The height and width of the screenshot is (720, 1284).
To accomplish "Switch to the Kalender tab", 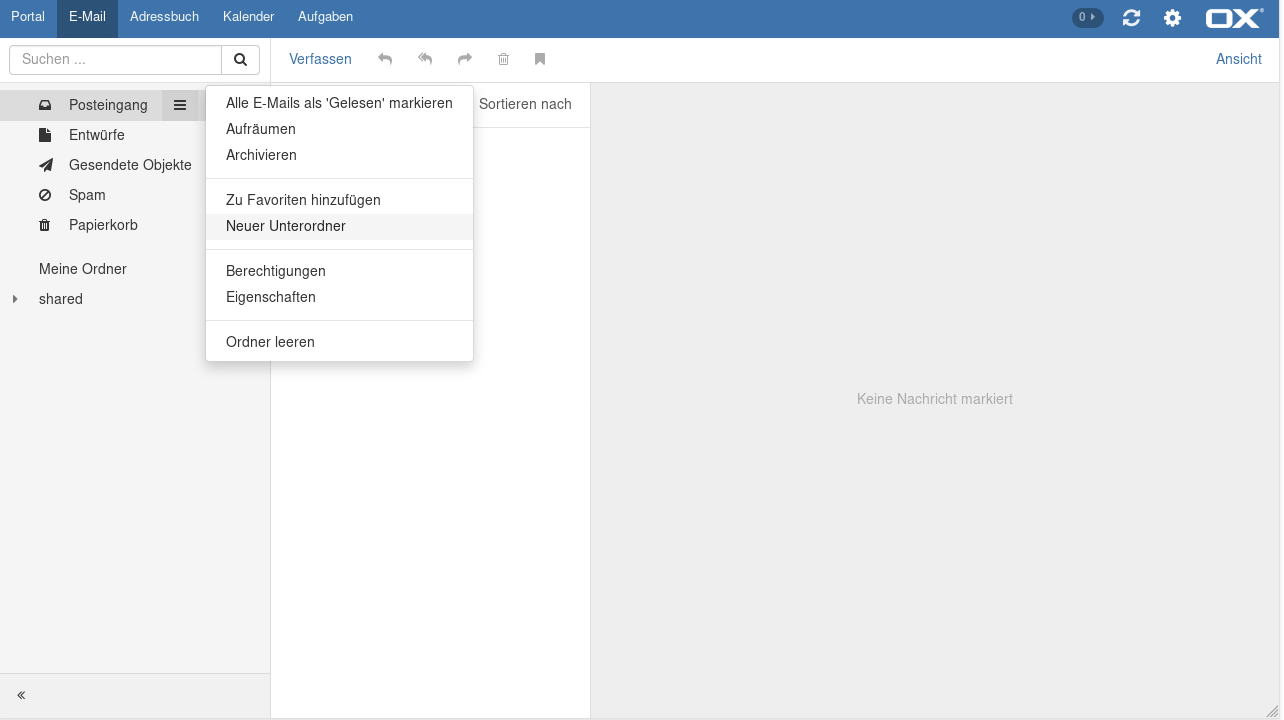I will [248, 17].
